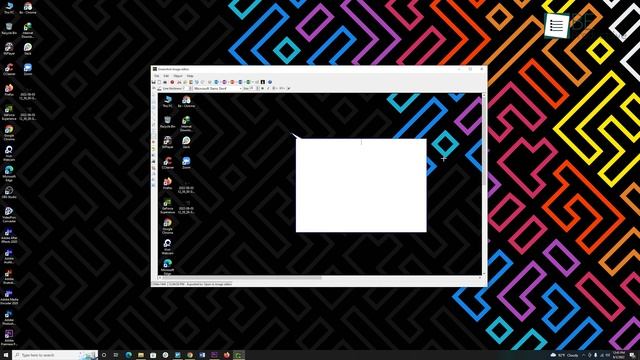
Task: Open the Object menu in Greenshot editor
Action: pyautogui.click(x=178, y=76)
